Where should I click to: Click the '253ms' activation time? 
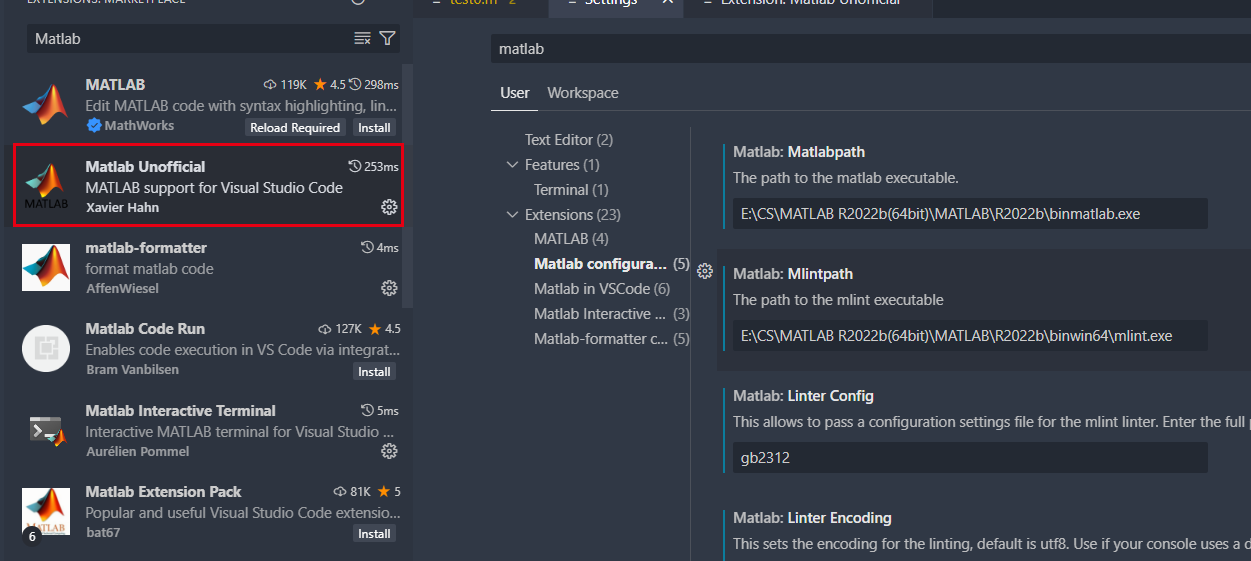(x=374, y=167)
